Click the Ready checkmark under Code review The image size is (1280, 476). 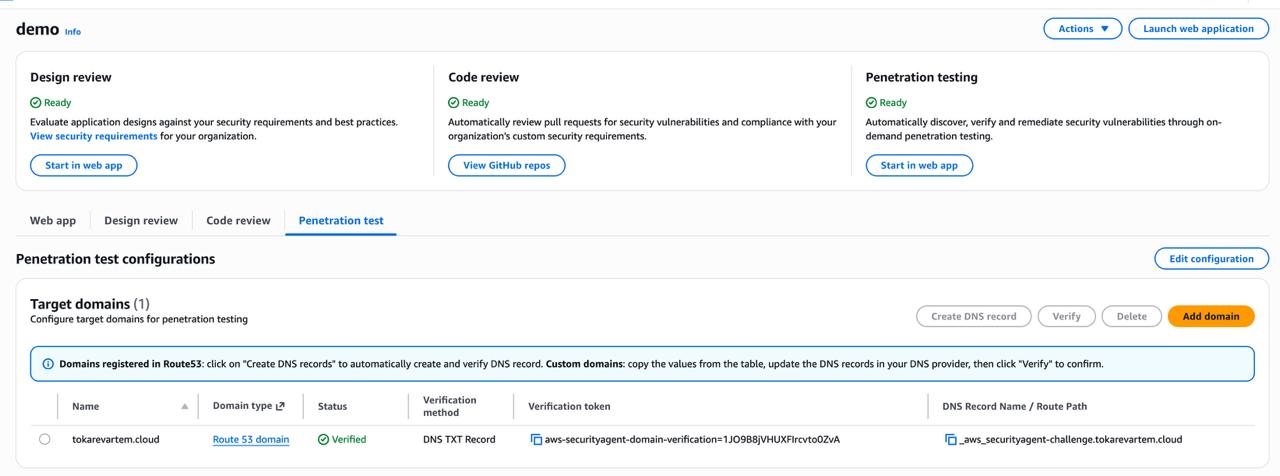click(x=454, y=103)
